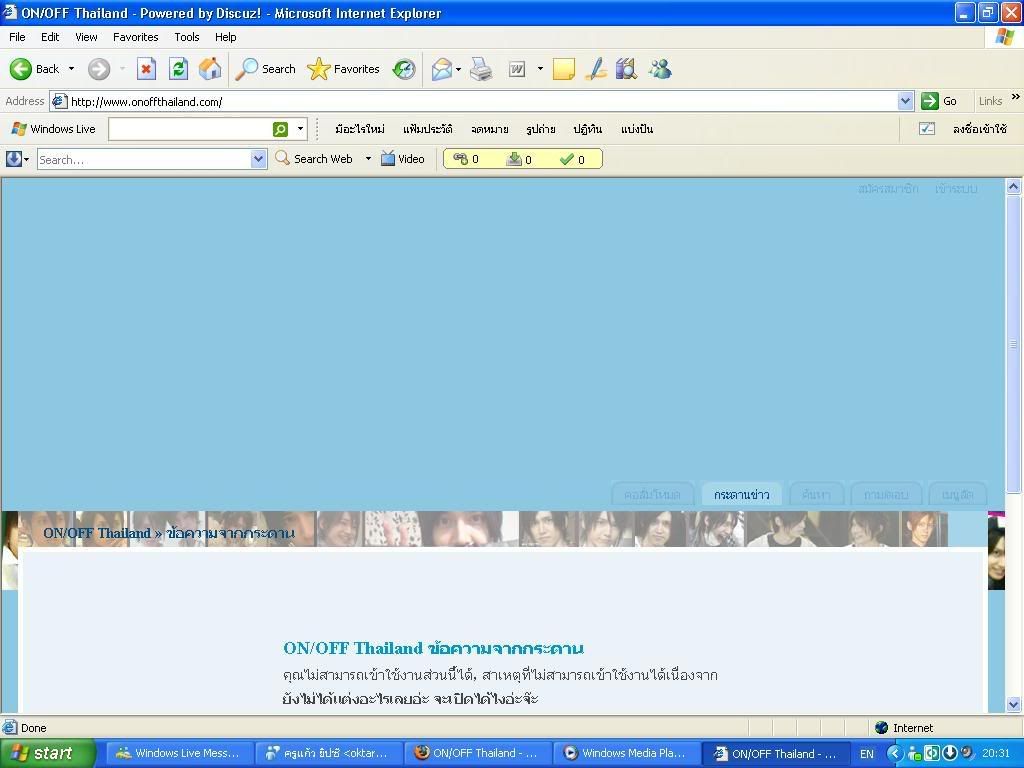Click the Internet zone globe in status bar

click(x=882, y=728)
